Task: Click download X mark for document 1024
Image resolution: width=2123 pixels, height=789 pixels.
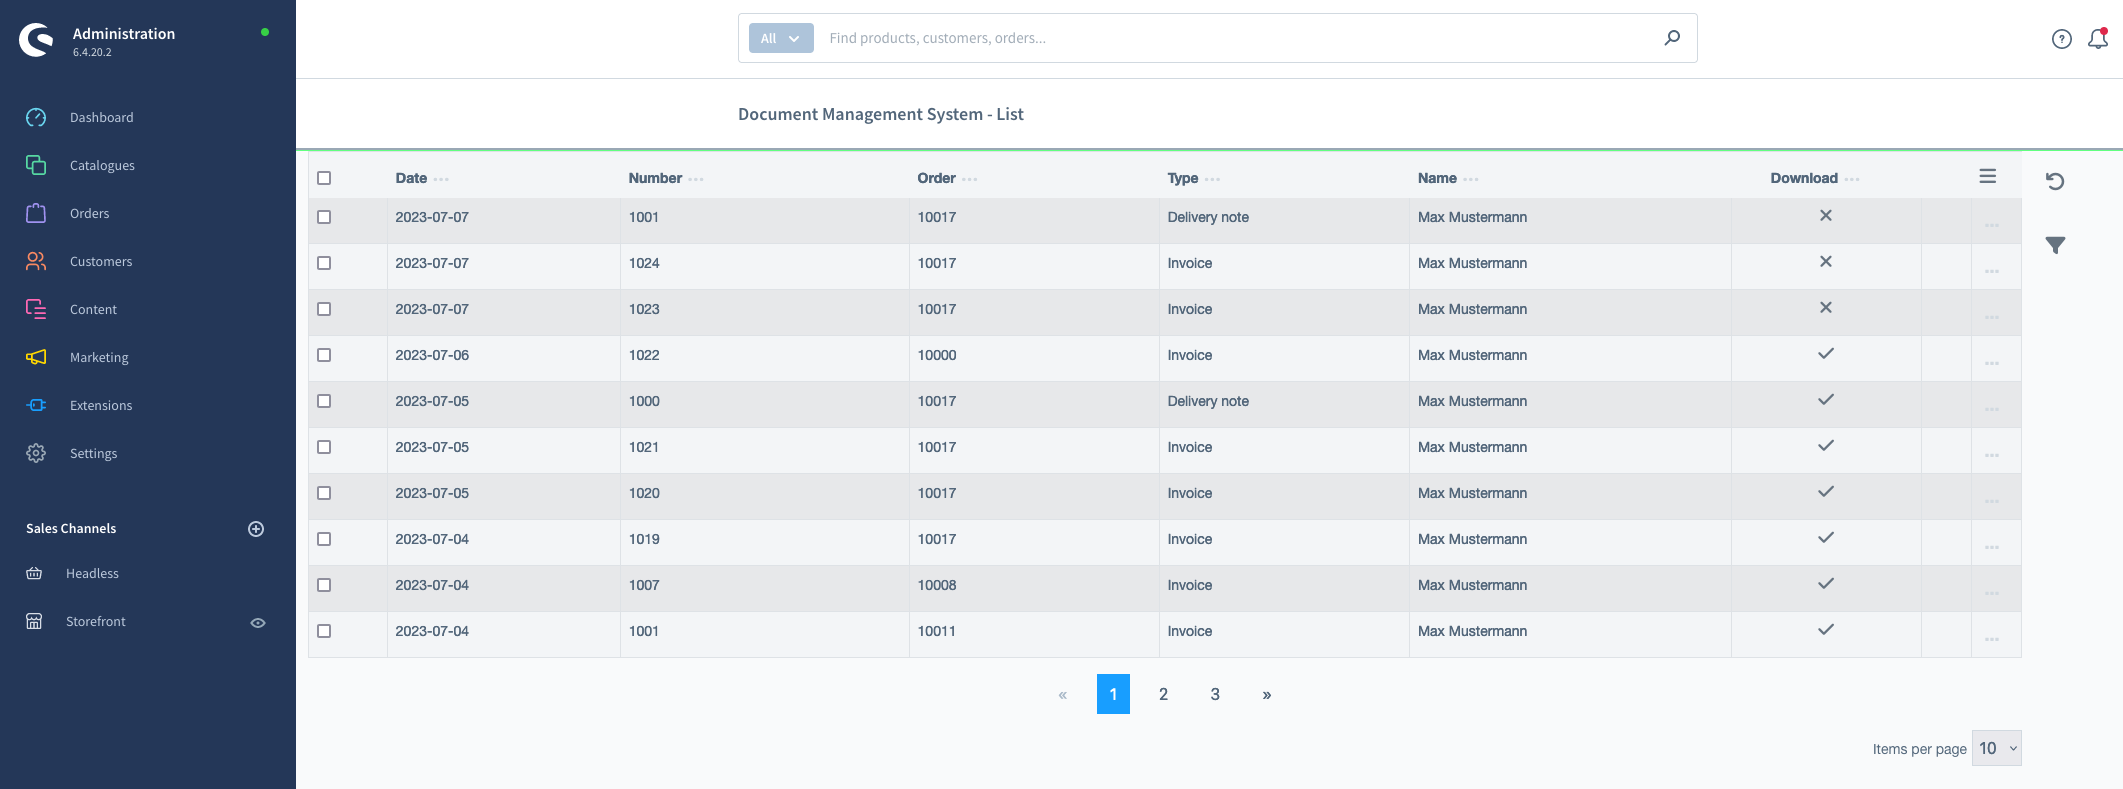Action: pos(1826,261)
